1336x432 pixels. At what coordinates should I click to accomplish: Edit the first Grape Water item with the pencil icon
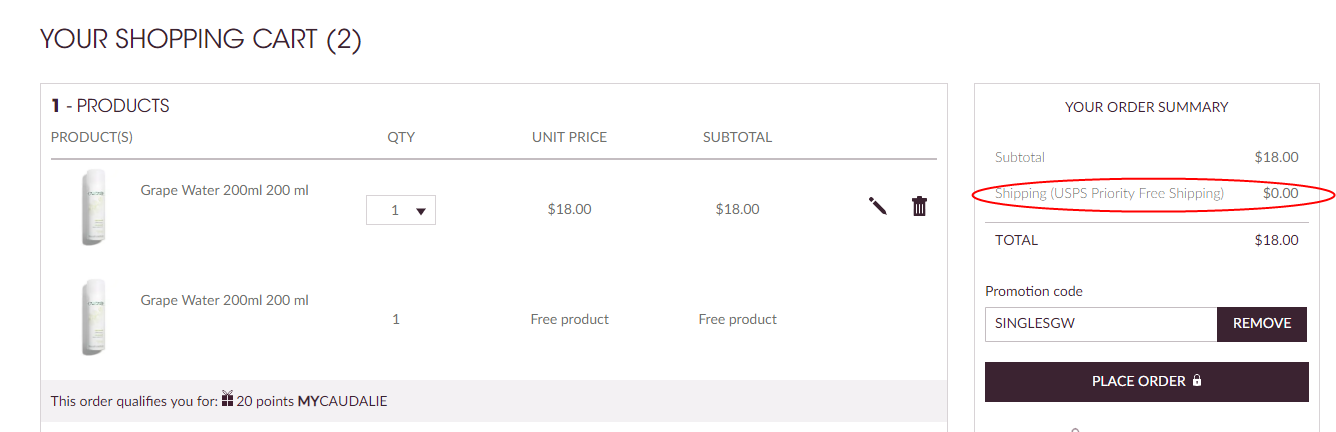click(x=878, y=206)
